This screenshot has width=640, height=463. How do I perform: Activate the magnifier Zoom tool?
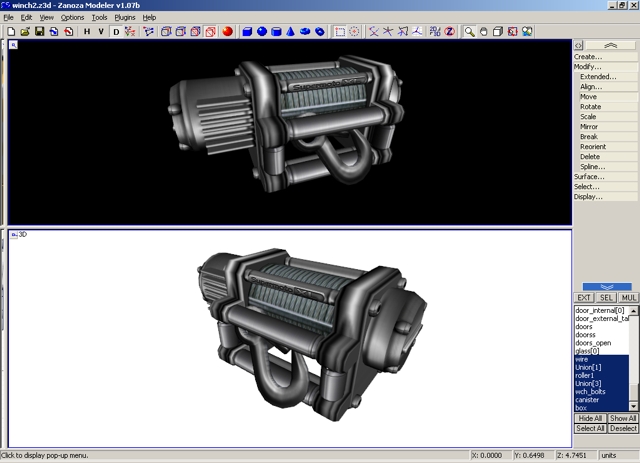(469, 32)
